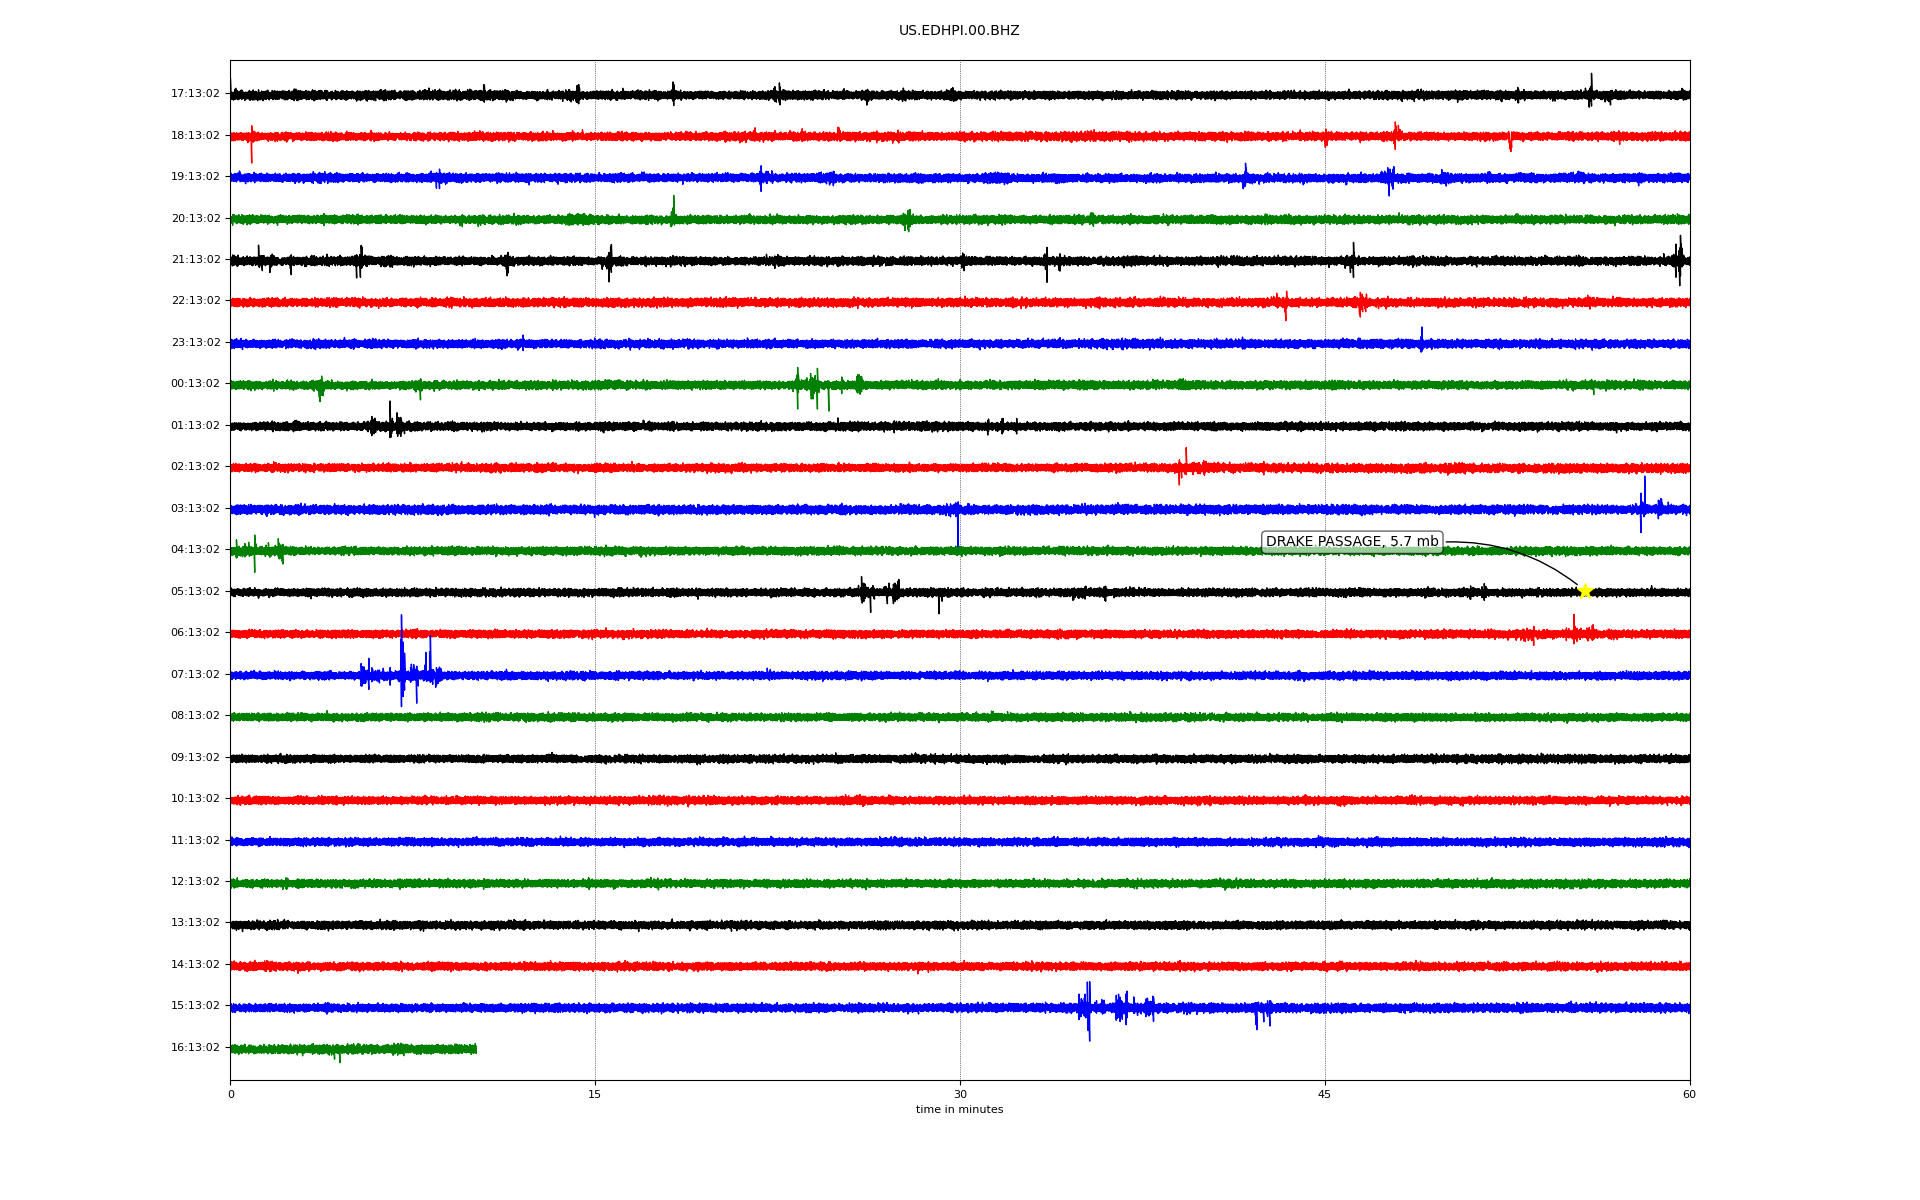The image size is (1920, 1200).
Task: Click the short green 16:13:02 trace end
Action: pos(474,1049)
